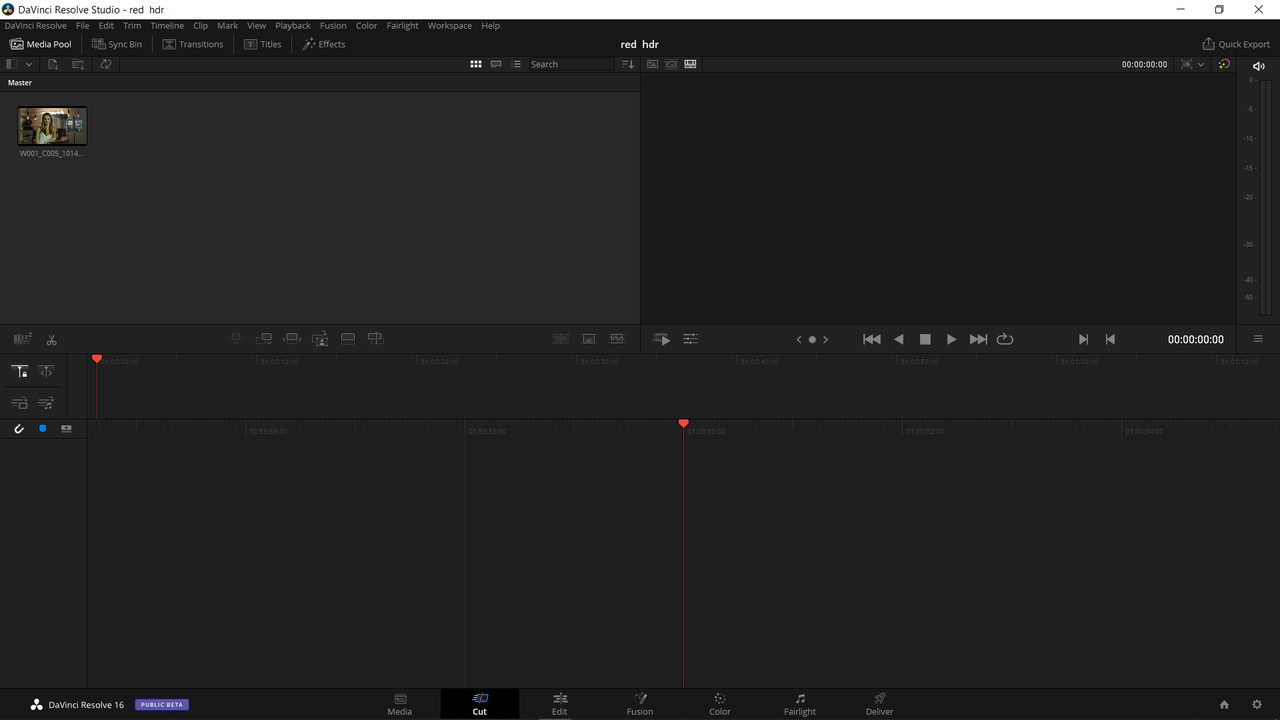The width and height of the screenshot is (1280, 720).
Task: Select the Split Clip scissors tool
Action: (51, 340)
